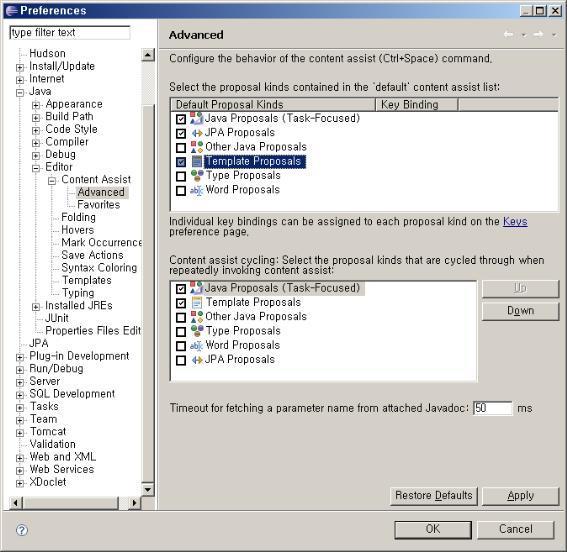The height and width of the screenshot is (552, 567).
Task: Open the Syntax Coloring page
Action: (x=99, y=268)
